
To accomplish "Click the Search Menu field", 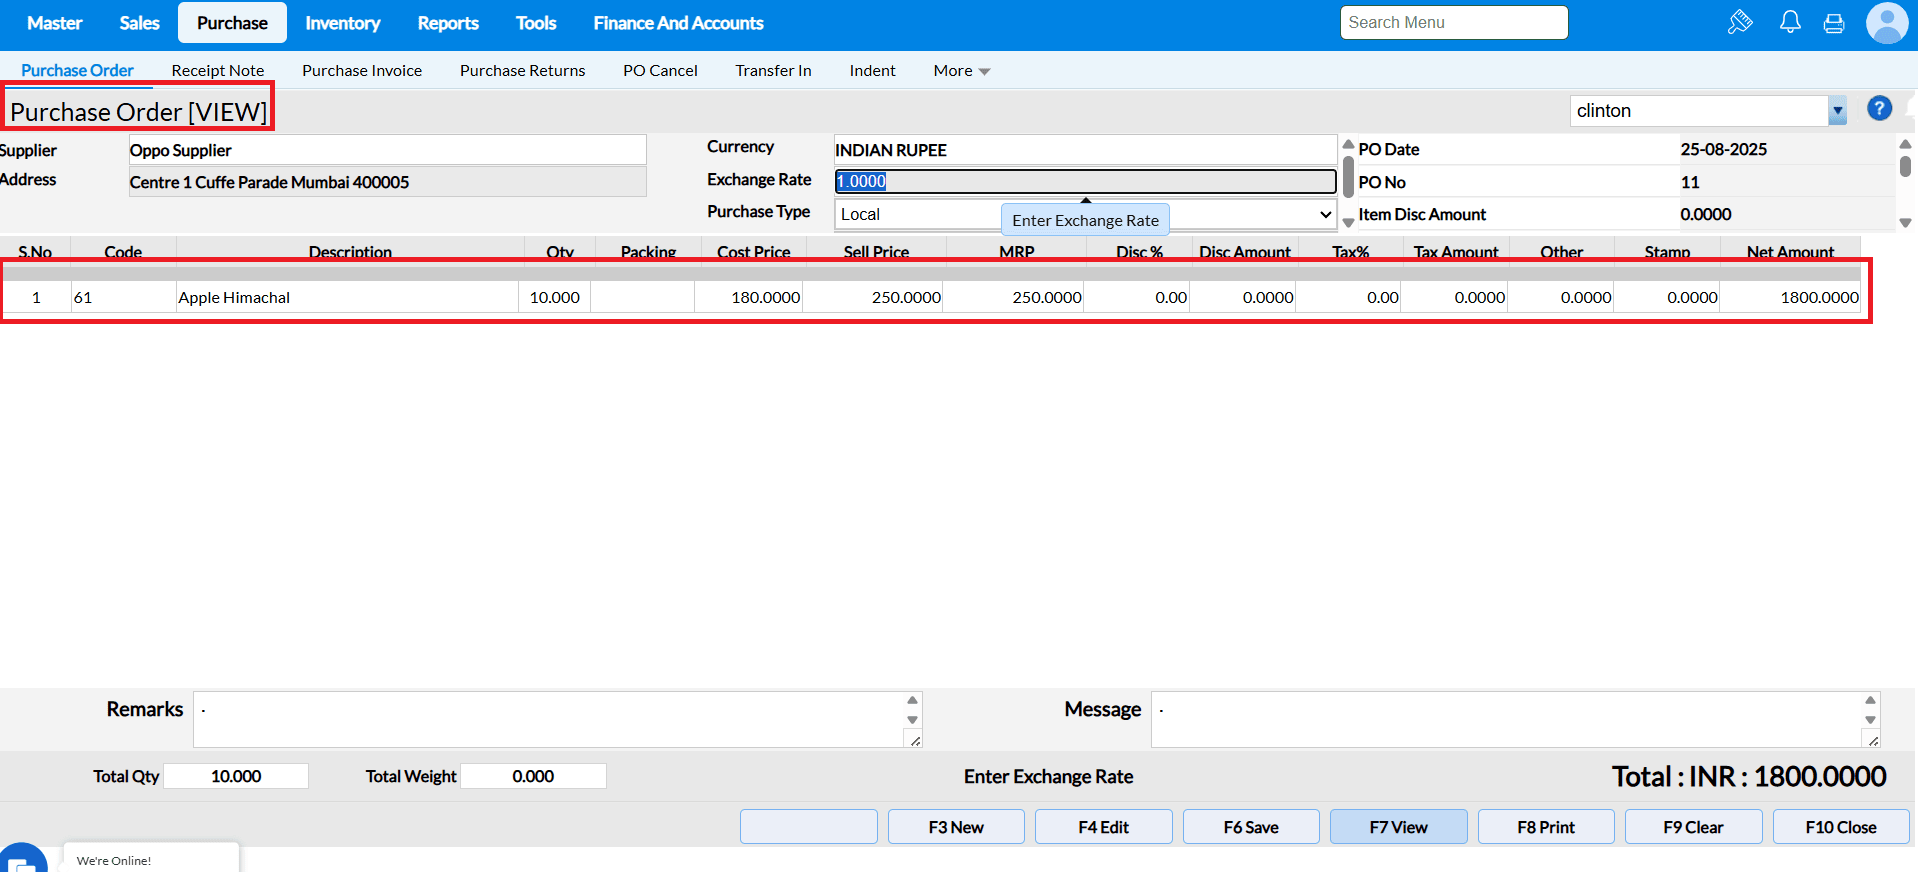I will coord(1453,23).
